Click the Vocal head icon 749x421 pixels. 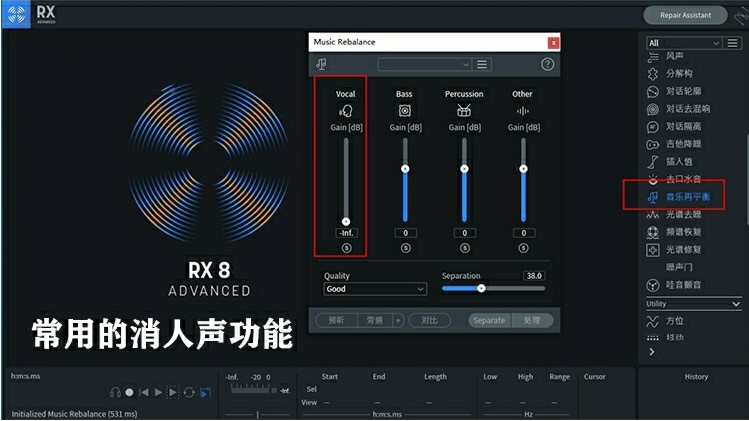click(x=345, y=111)
